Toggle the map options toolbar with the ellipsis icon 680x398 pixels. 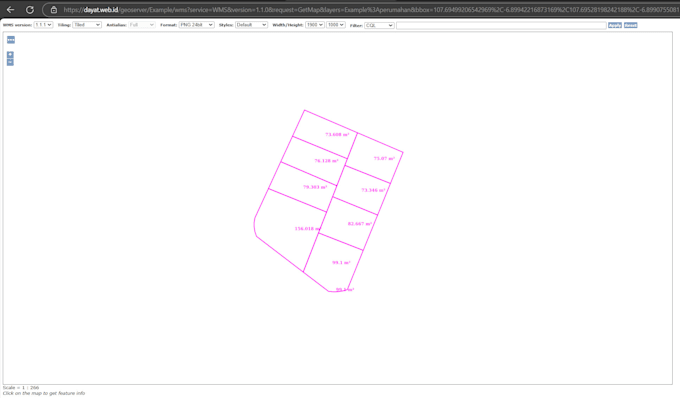11,40
